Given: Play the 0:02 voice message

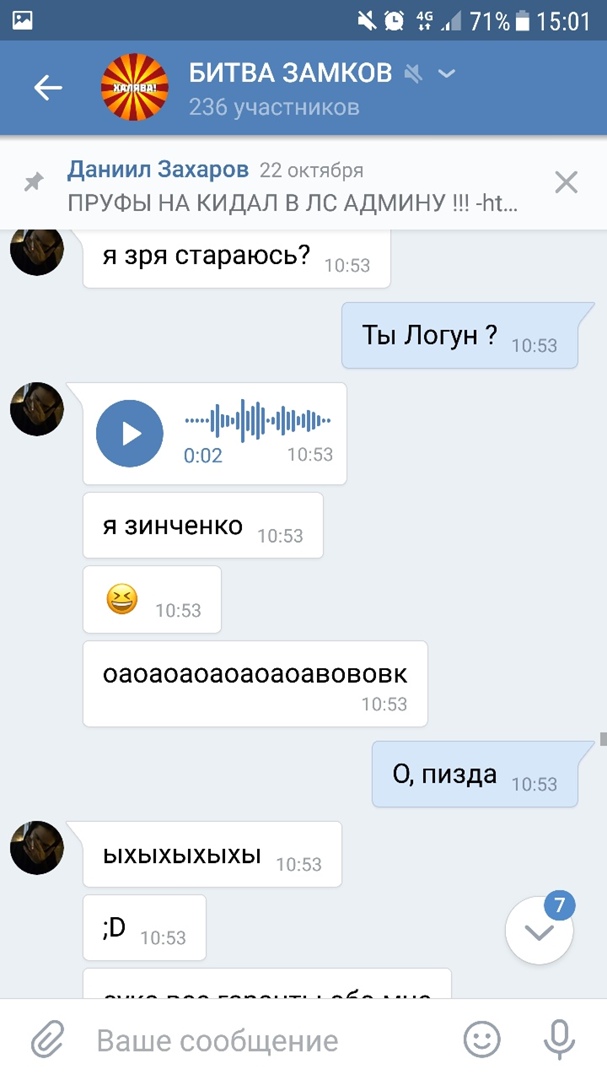Looking at the screenshot, I should pos(130,433).
